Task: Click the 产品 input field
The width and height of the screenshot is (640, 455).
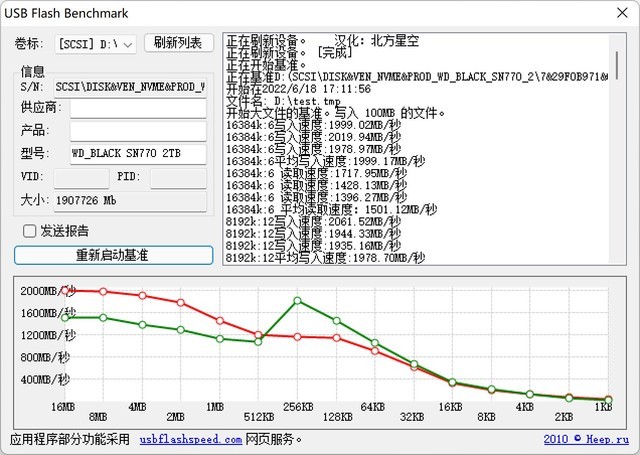Action: coord(138,131)
